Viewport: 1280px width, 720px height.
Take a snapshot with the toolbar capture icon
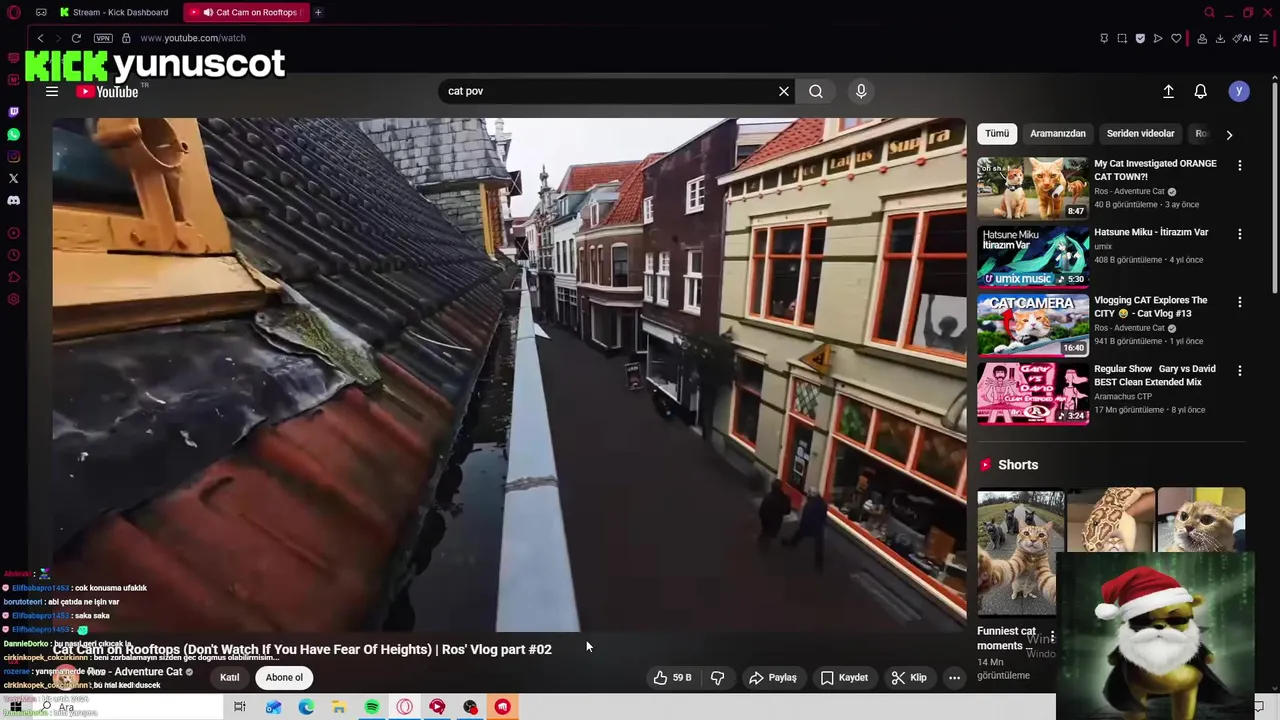tap(1122, 38)
